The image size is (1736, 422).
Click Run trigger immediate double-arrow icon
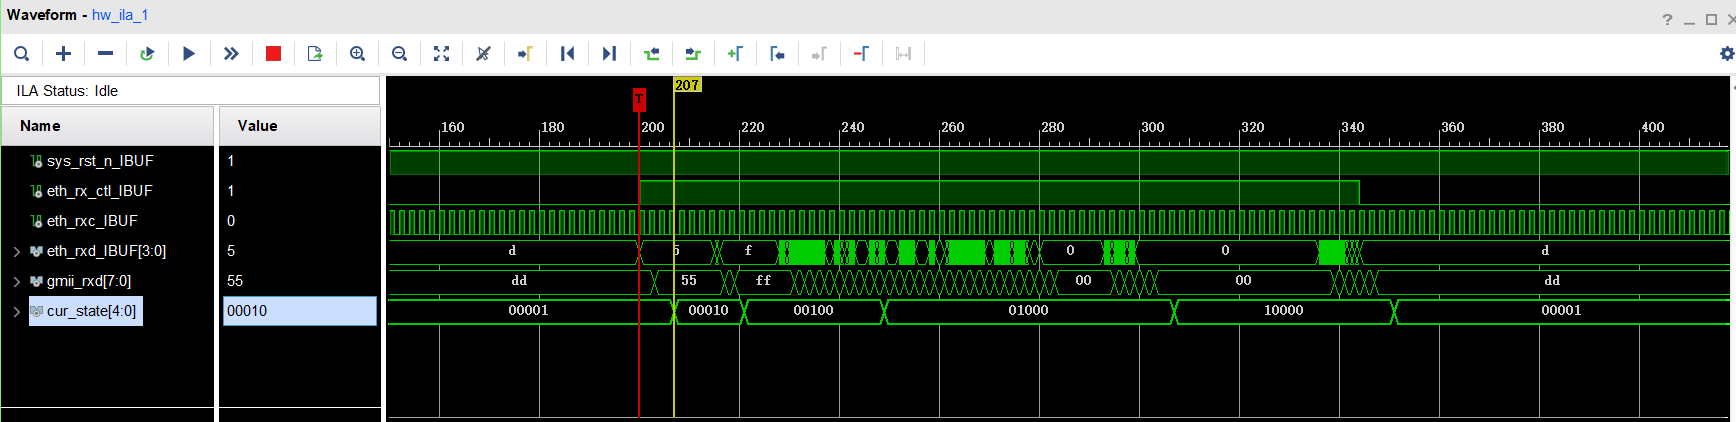[x=231, y=54]
